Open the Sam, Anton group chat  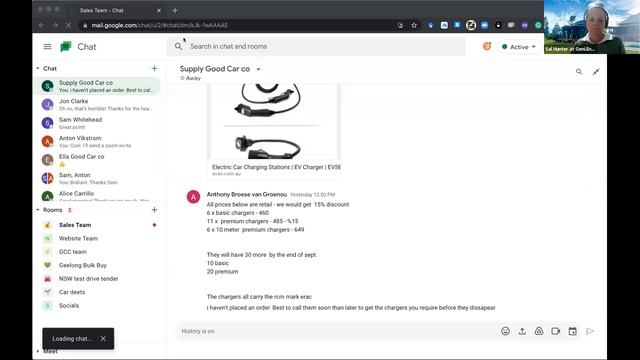click(x=98, y=178)
